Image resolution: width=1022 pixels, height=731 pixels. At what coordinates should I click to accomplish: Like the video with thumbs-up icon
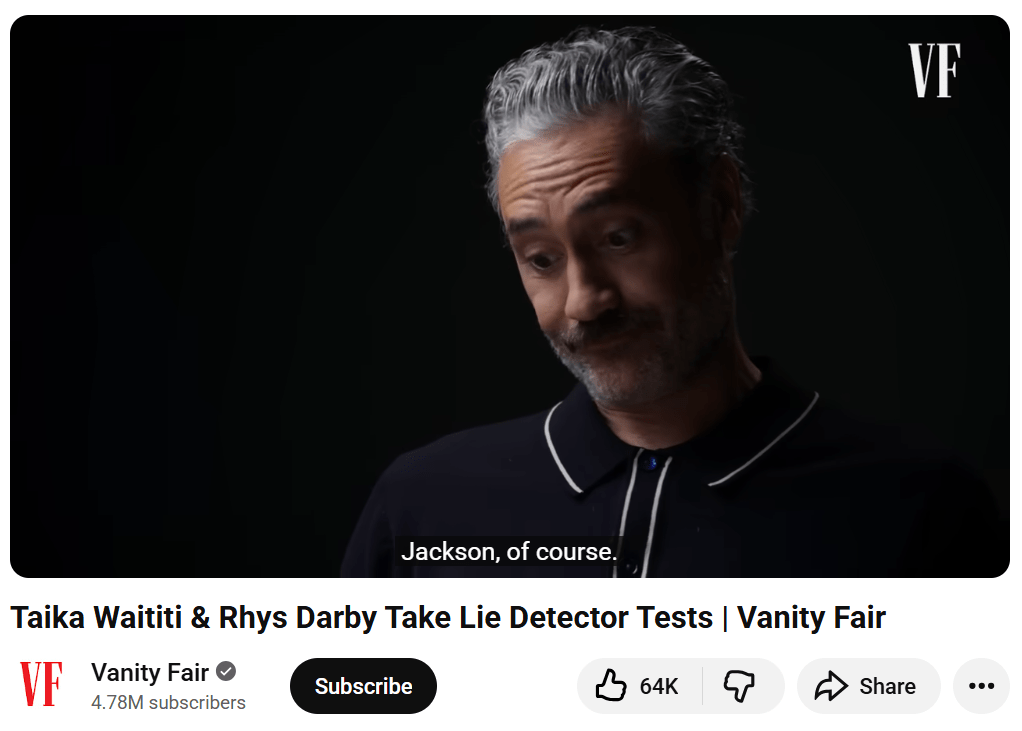611,685
